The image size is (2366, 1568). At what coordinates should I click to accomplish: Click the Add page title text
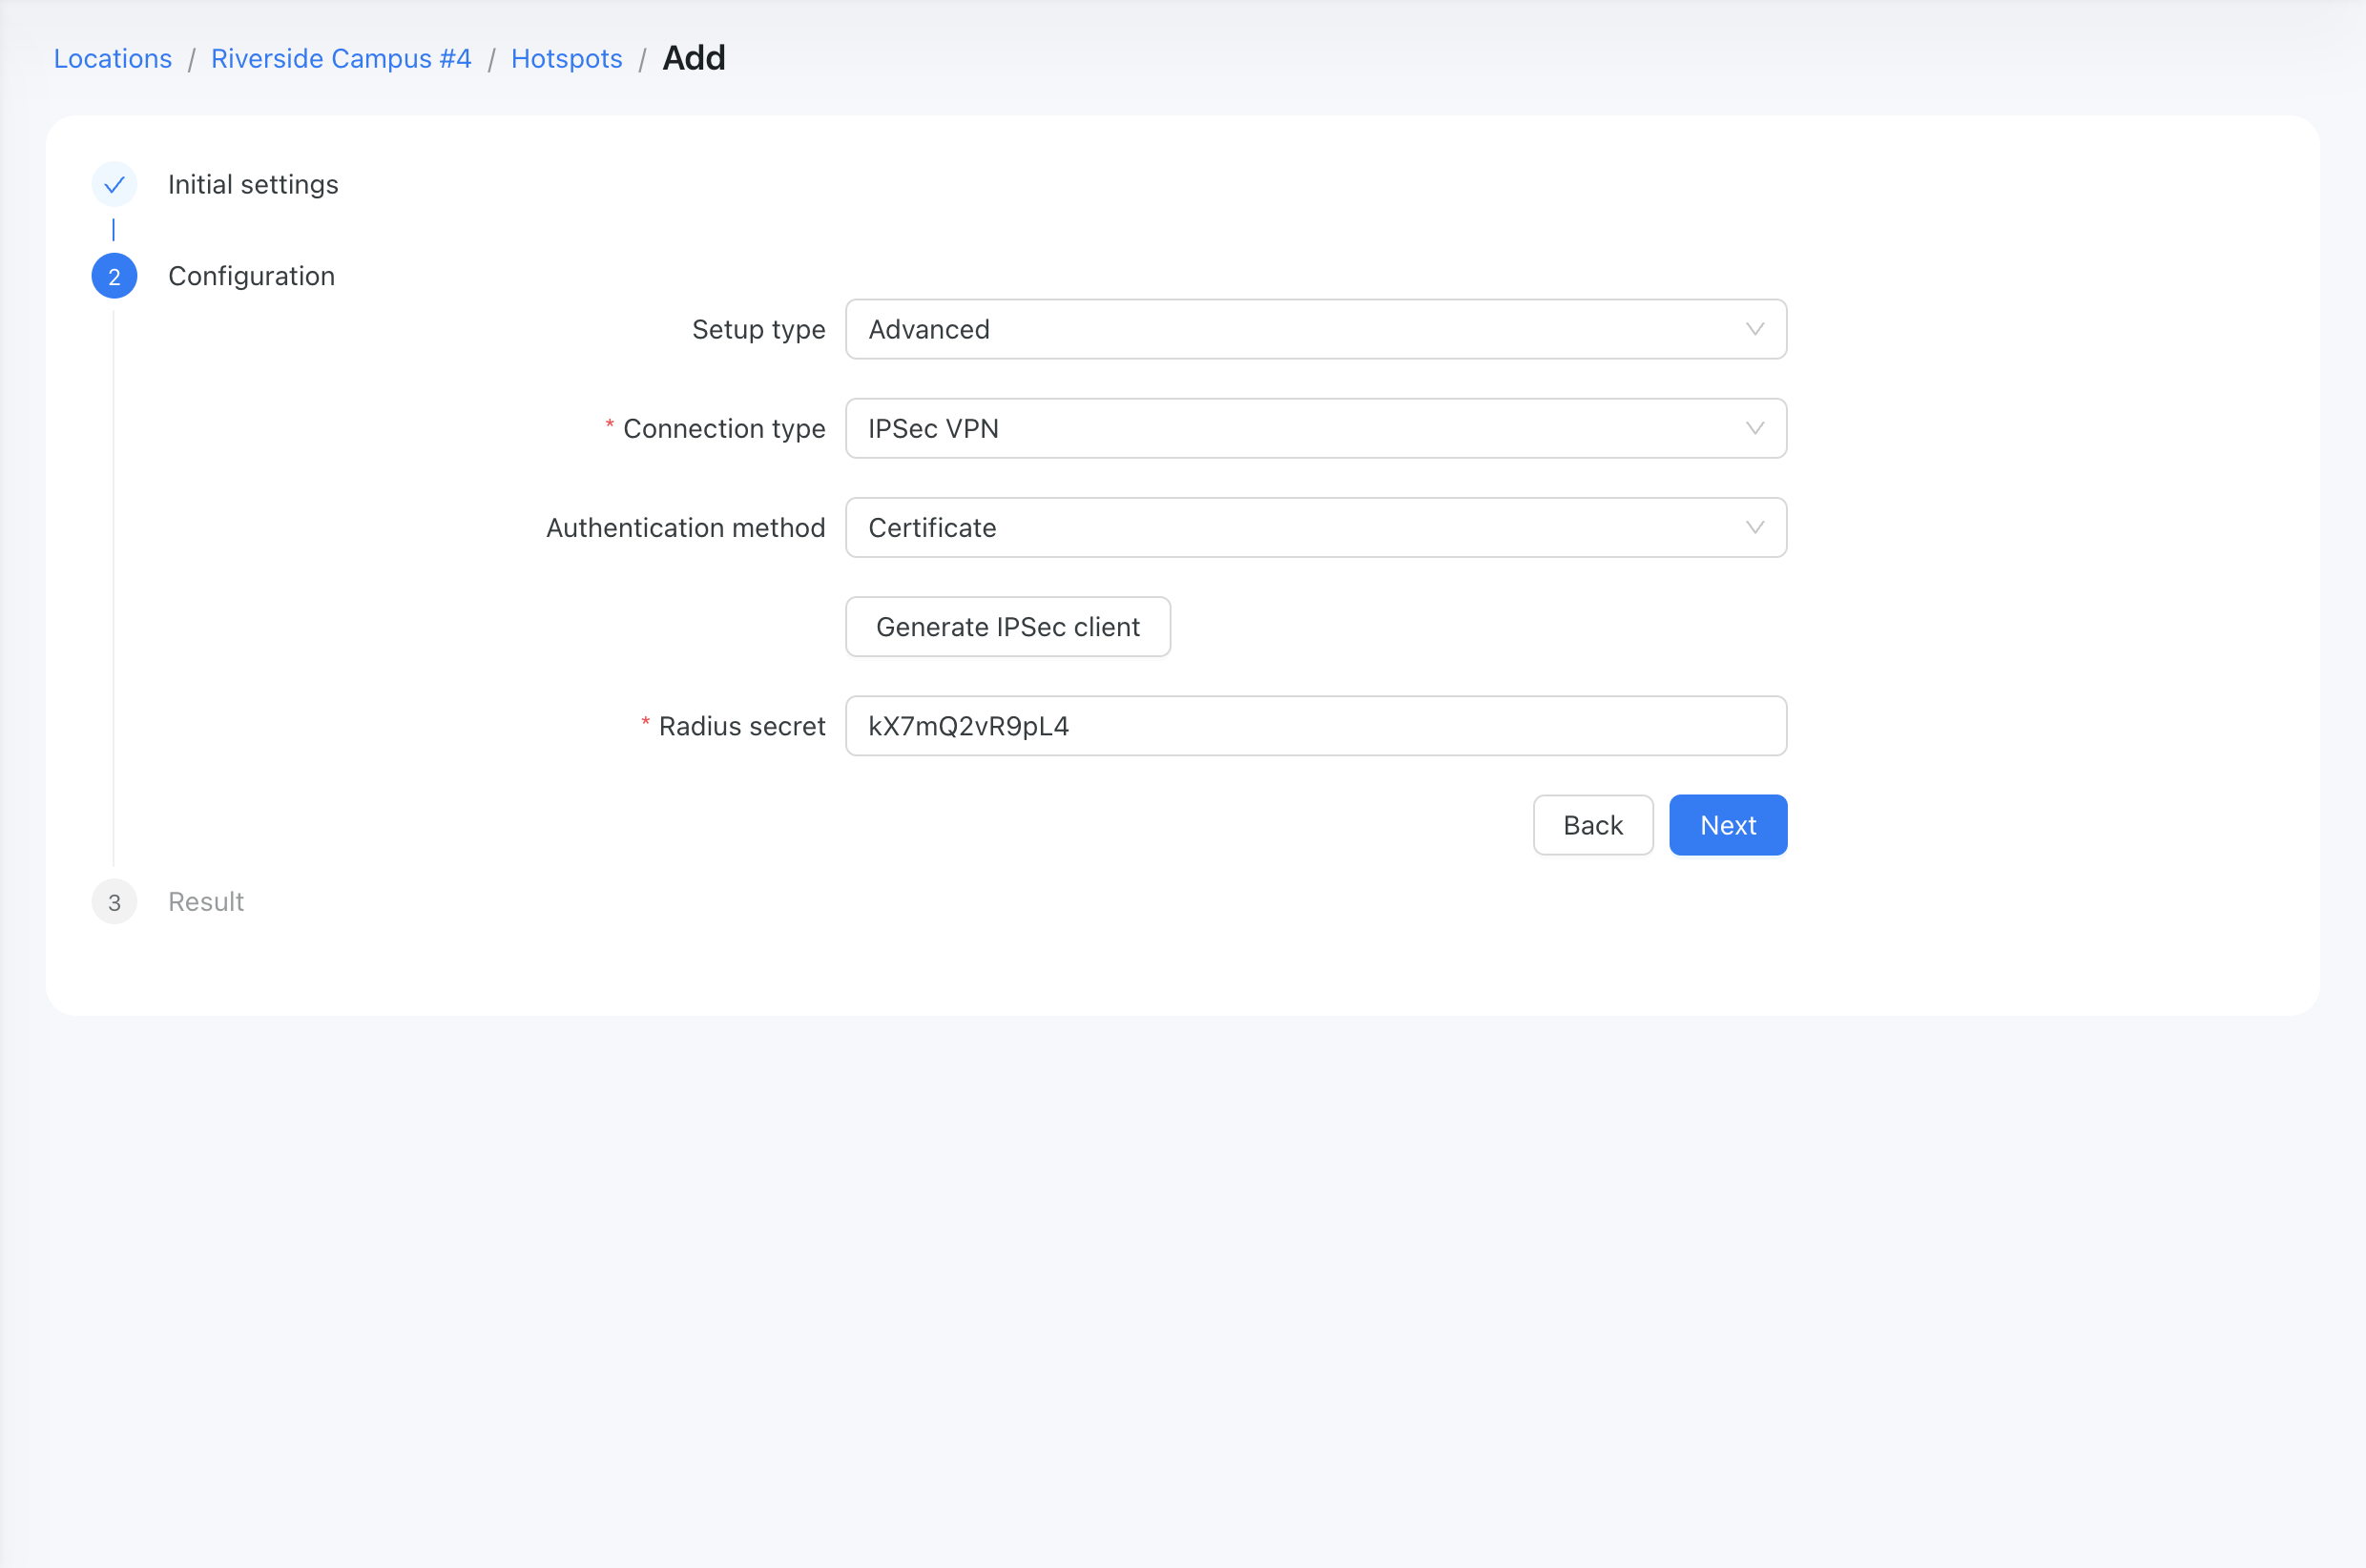694,58
